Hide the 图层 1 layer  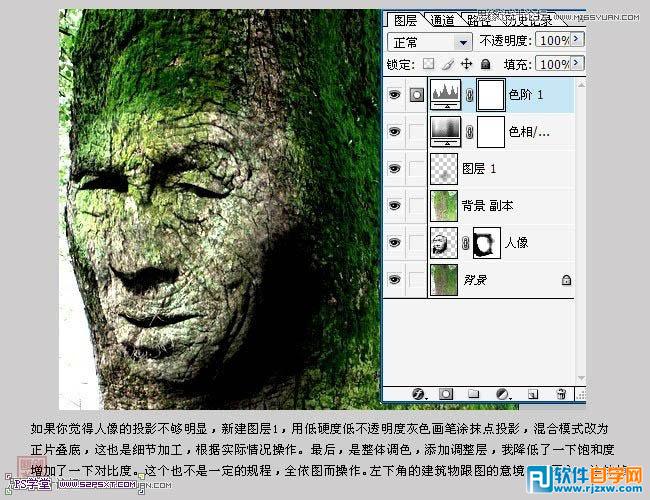(394, 169)
